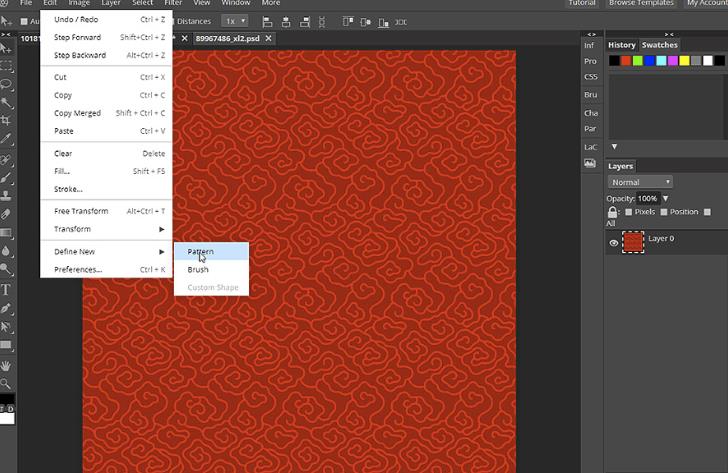Enable the Position lock checkbox

coord(663,212)
